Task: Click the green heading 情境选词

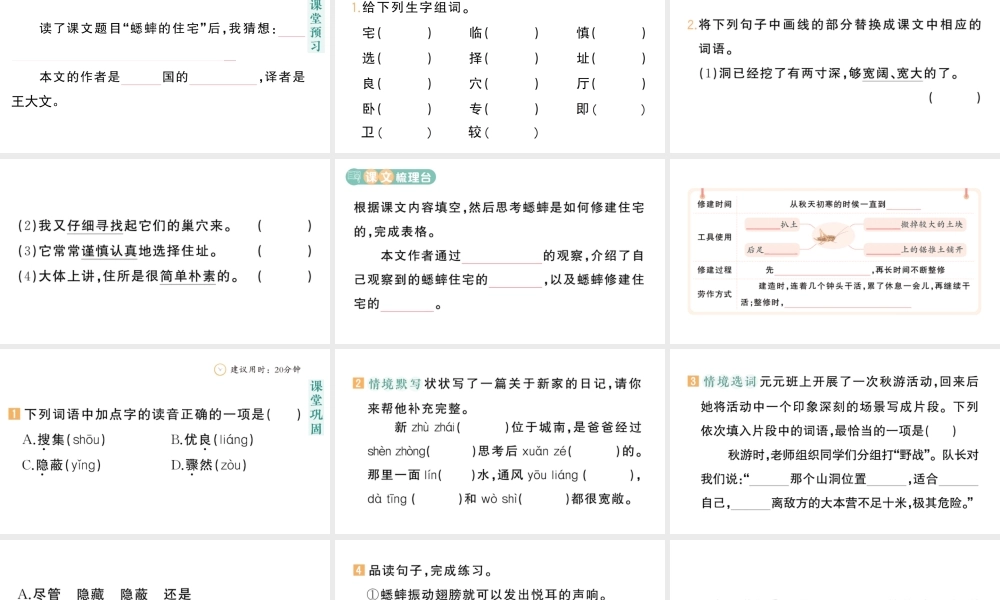Action: tap(730, 381)
